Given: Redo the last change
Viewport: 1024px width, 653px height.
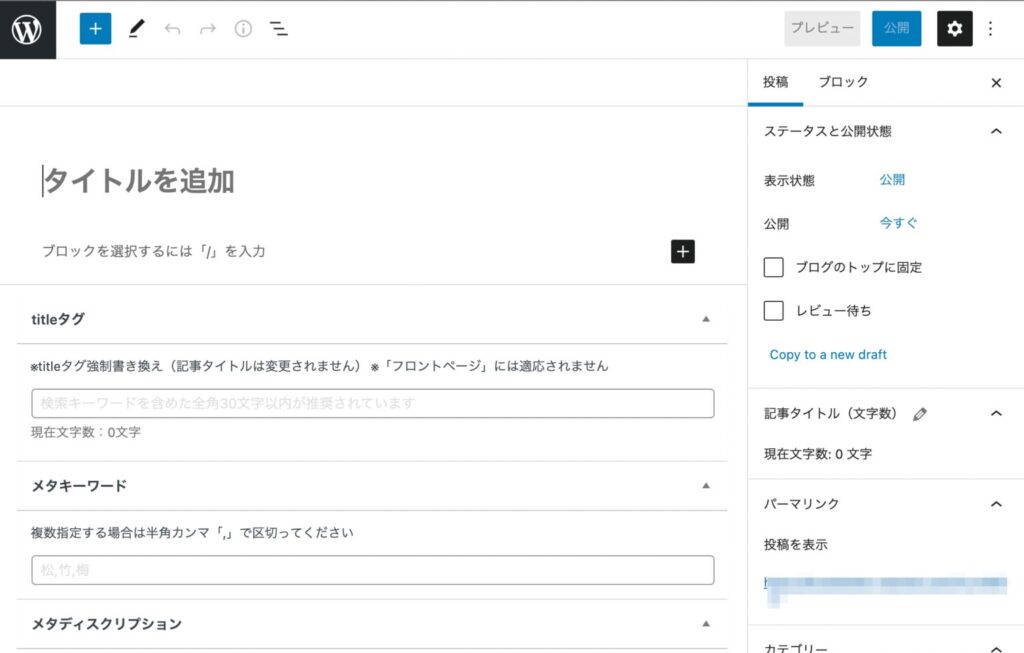Looking at the screenshot, I should click(x=208, y=29).
